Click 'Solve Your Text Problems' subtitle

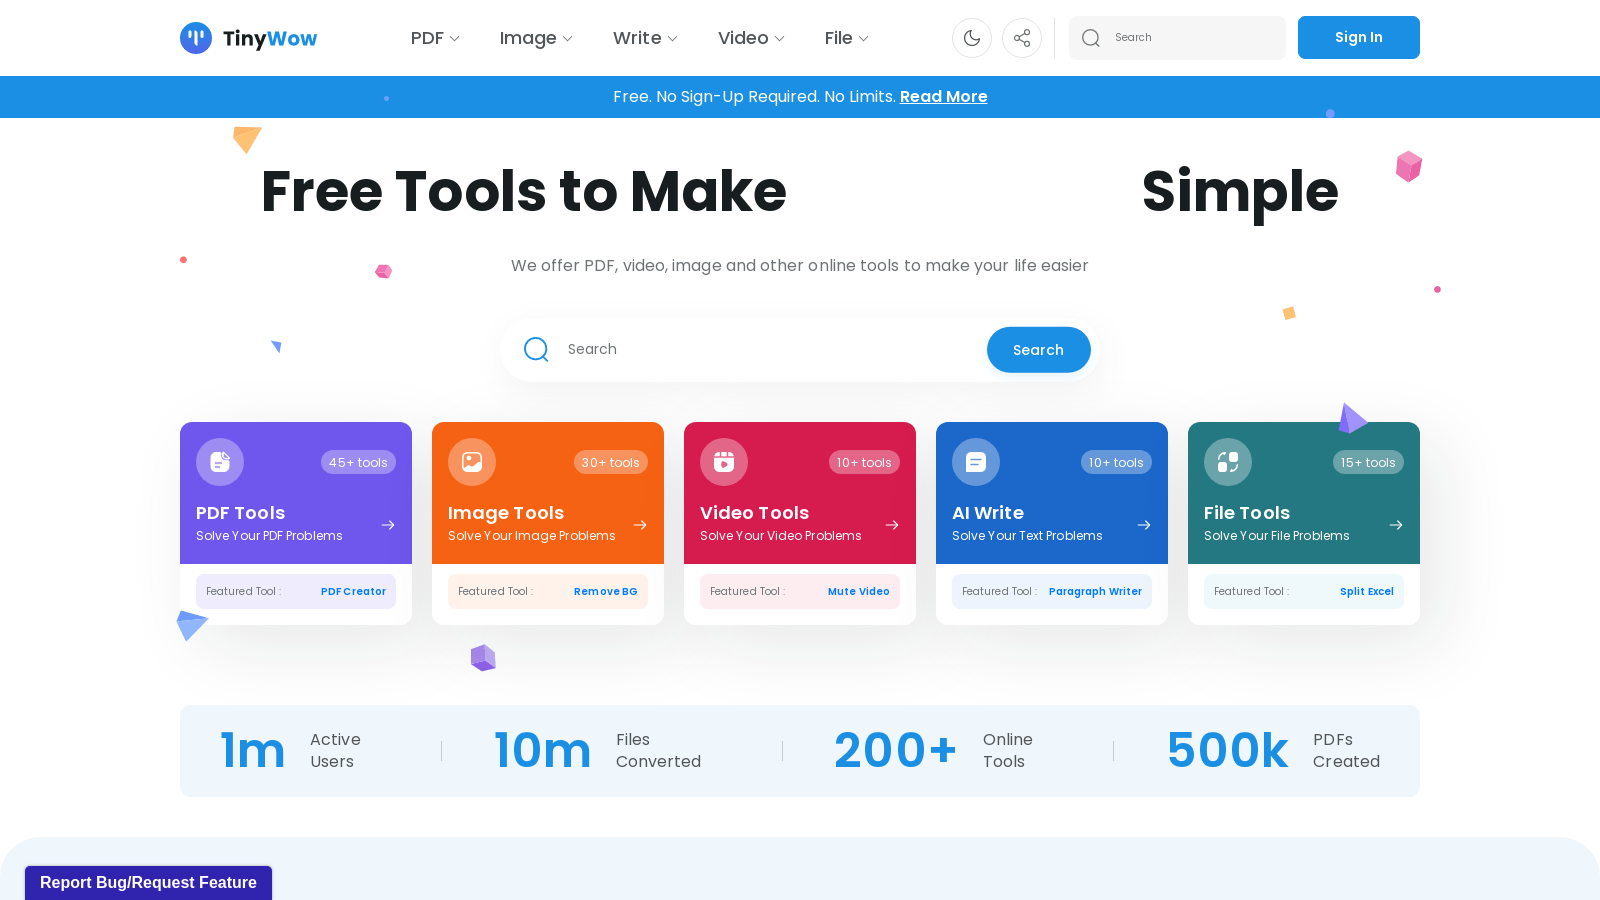[1027, 536]
